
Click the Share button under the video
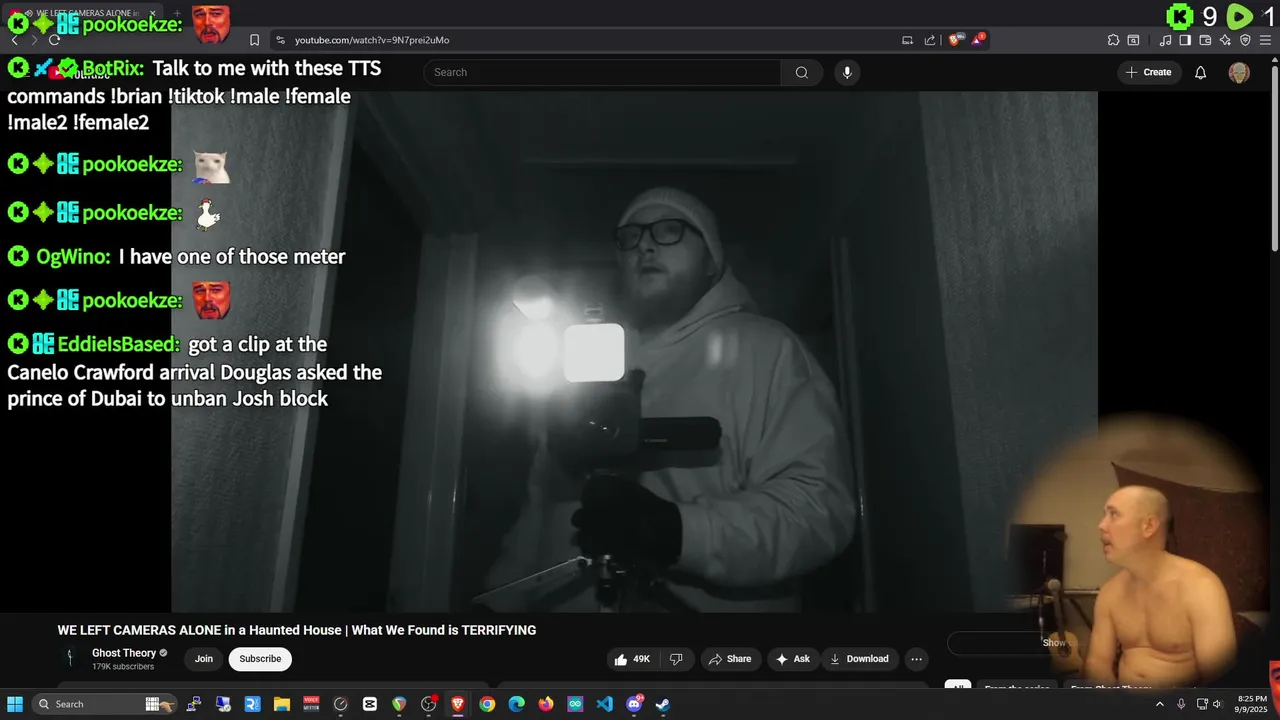click(x=730, y=658)
